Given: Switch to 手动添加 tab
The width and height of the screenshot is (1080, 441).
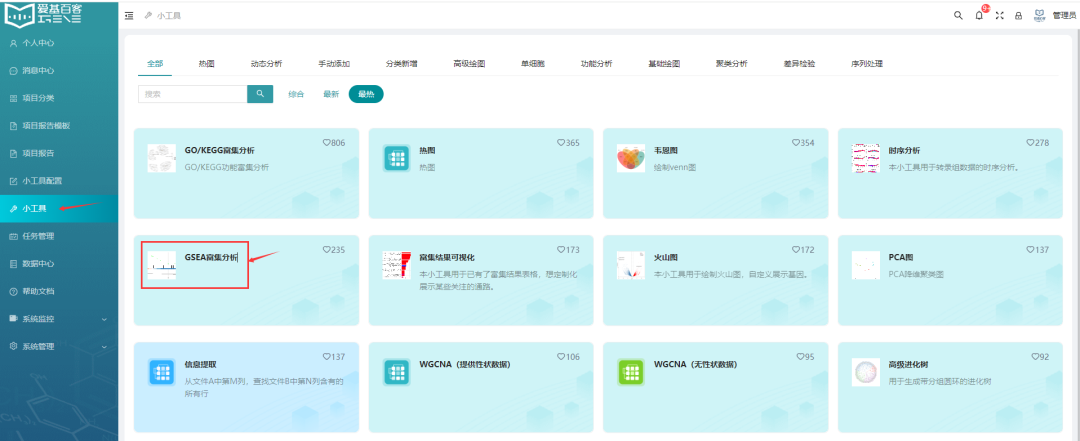Looking at the screenshot, I should [x=334, y=63].
